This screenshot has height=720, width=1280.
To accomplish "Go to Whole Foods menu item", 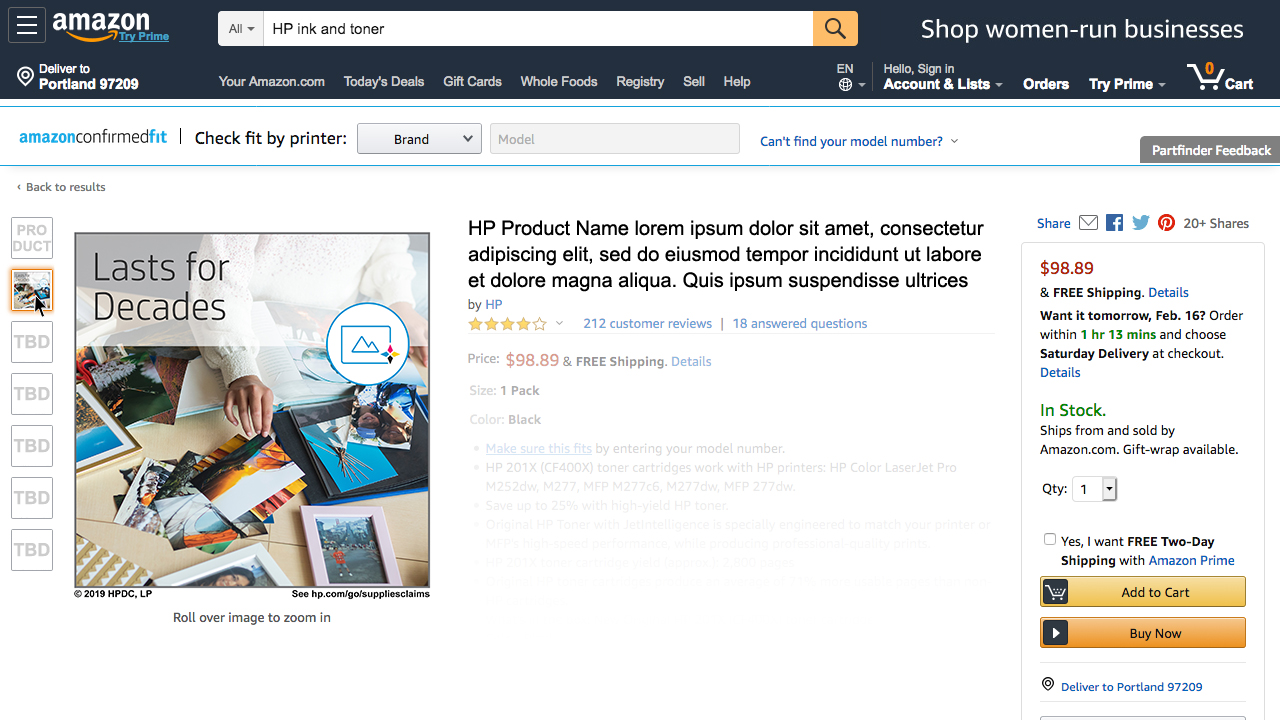I will pyautogui.click(x=559, y=81).
